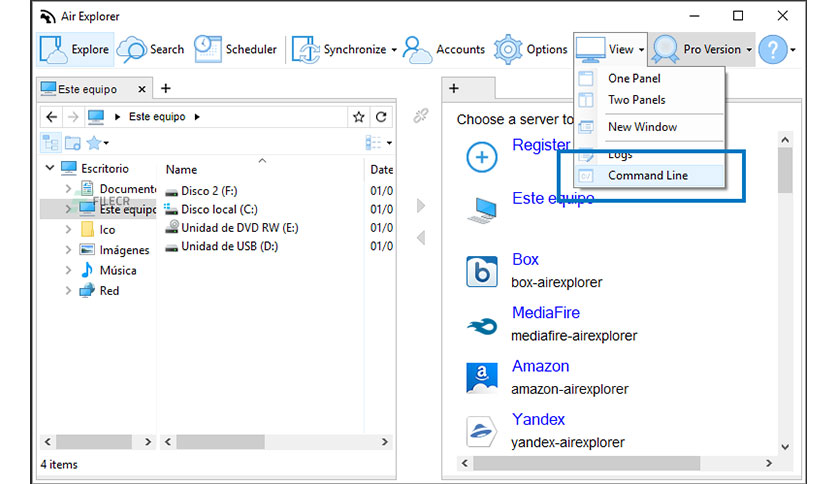Click the link panels chain icon
Image resolution: width=836 pixels, height=484 pixels.
coord(421,115)
